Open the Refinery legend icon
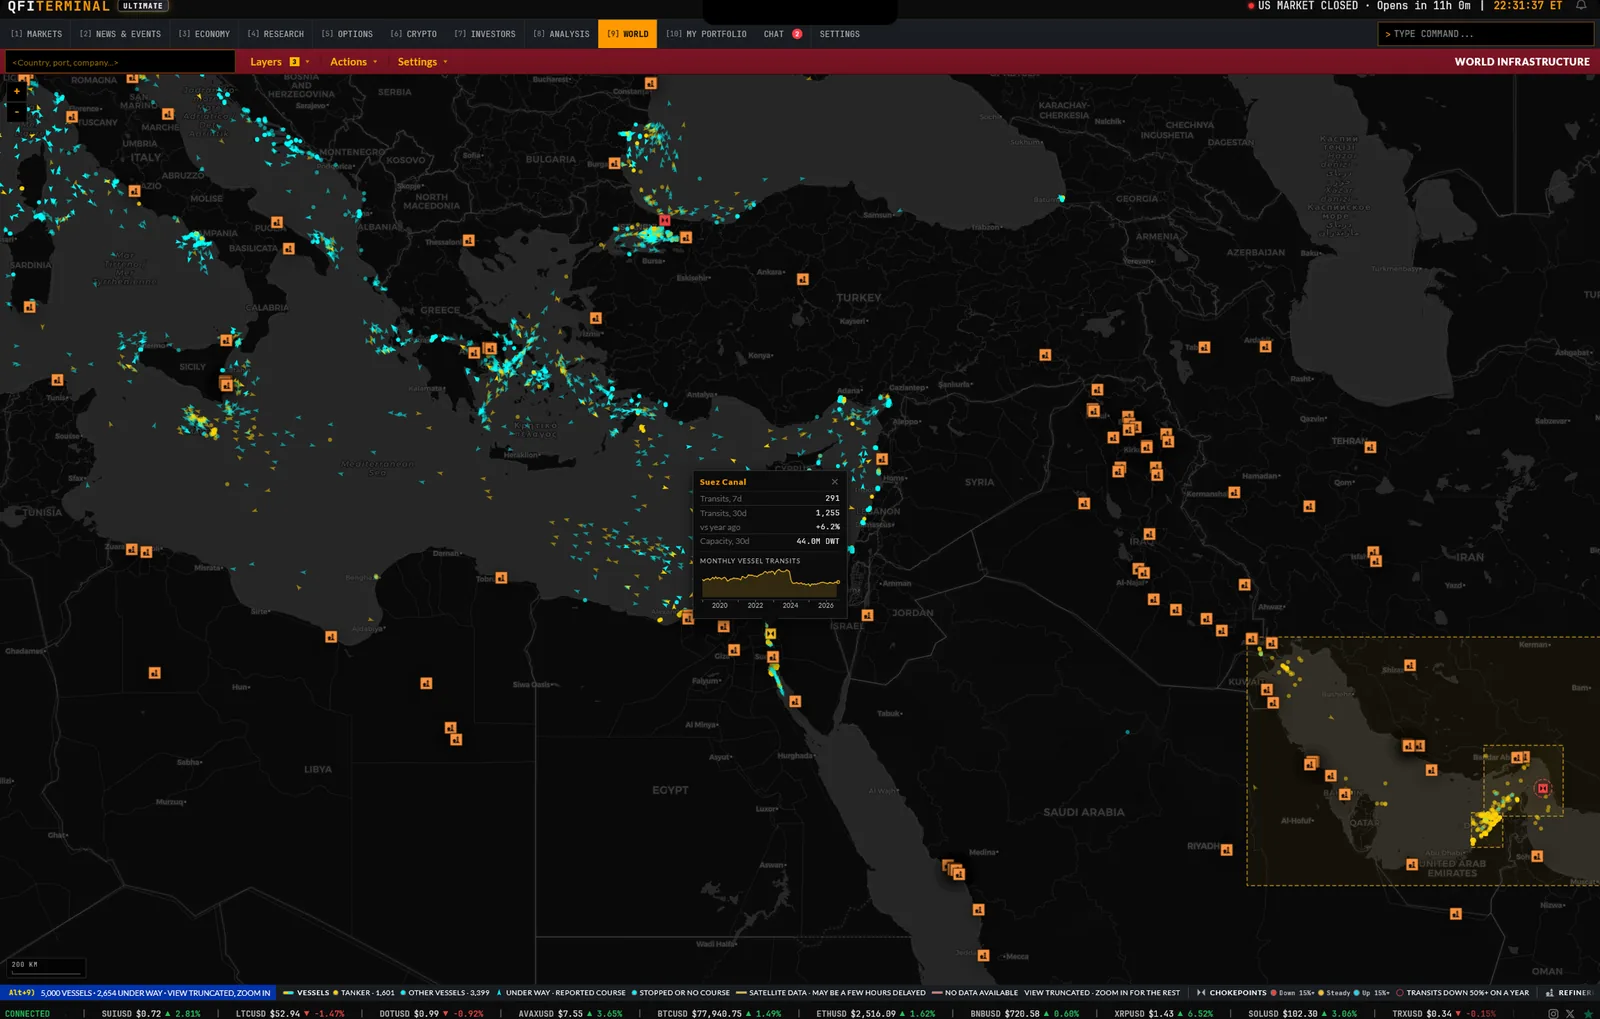The image size is (1600, 1019). pos(1549,993)
